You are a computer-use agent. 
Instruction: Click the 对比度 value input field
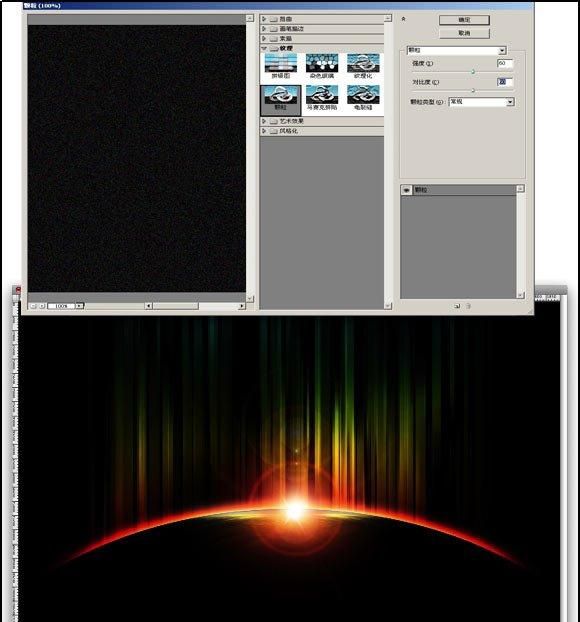[505, 82]
